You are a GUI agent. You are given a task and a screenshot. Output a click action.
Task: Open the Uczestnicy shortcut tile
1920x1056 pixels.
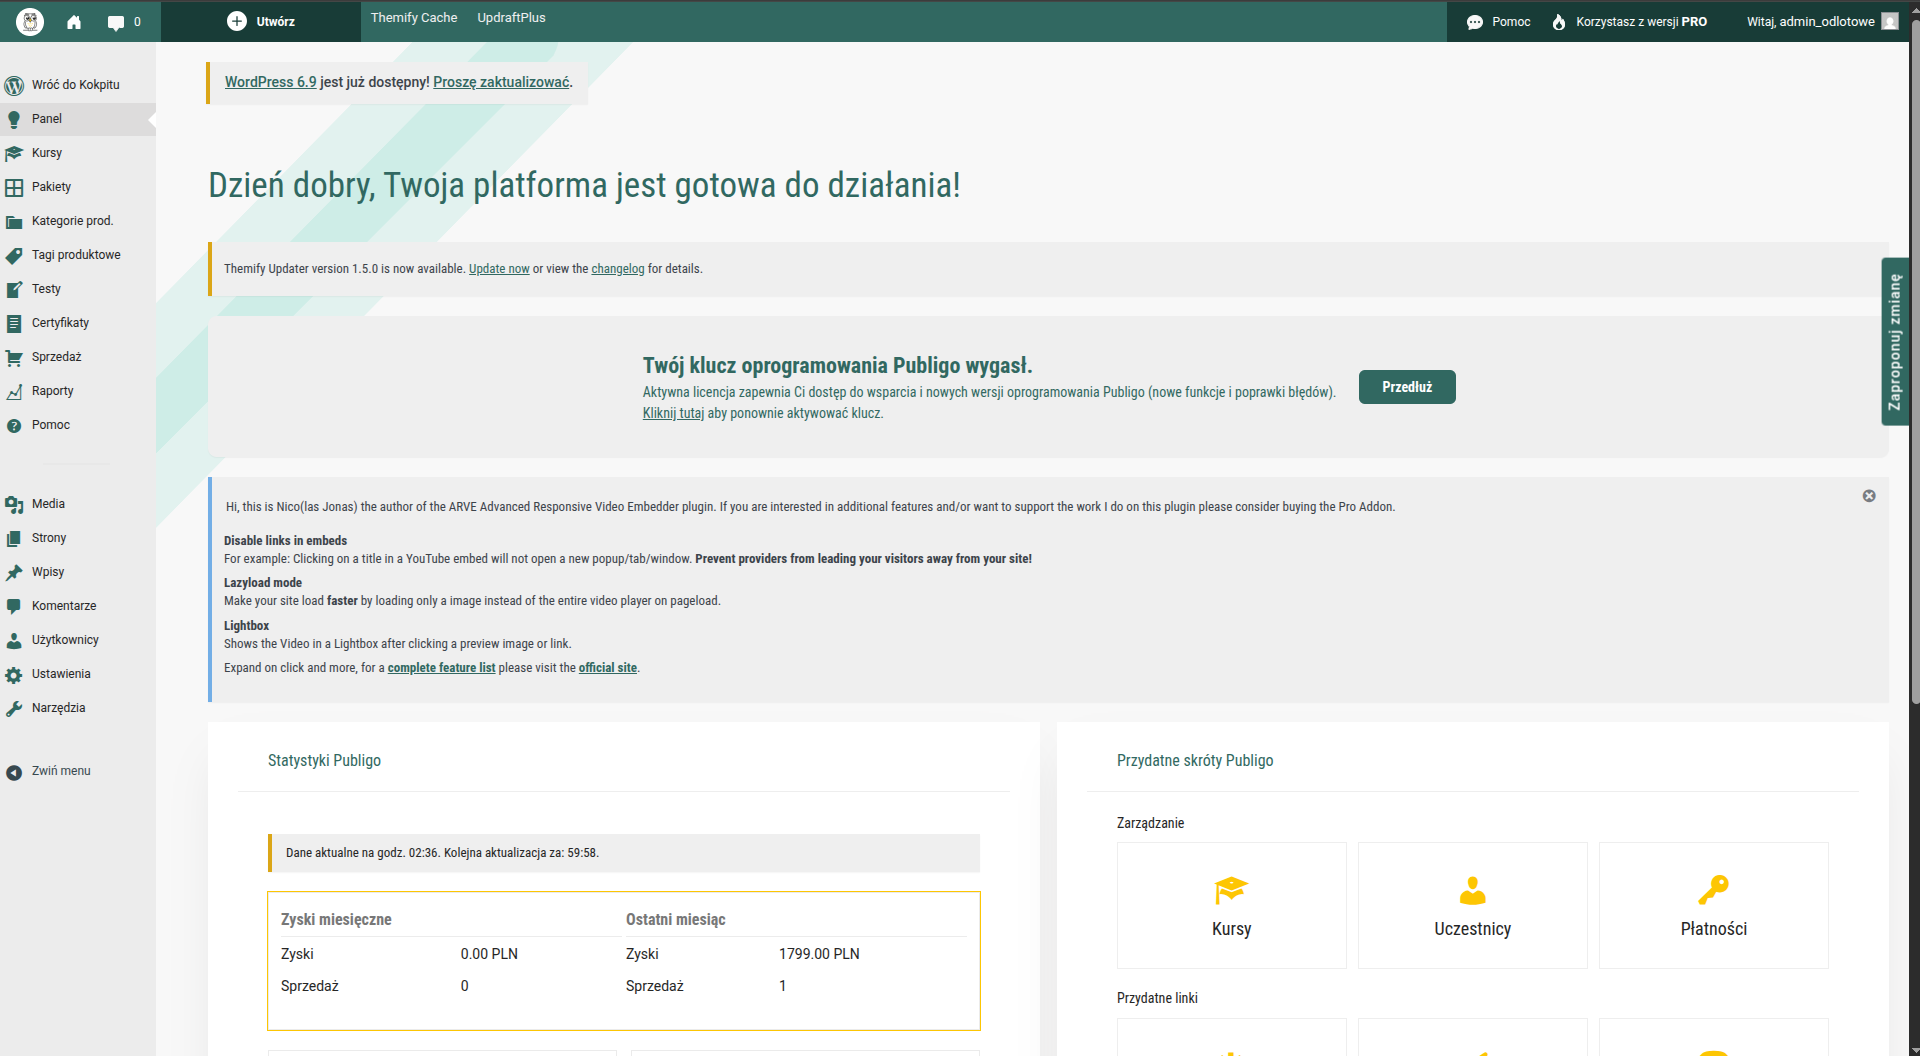(x=1473, y=906)
